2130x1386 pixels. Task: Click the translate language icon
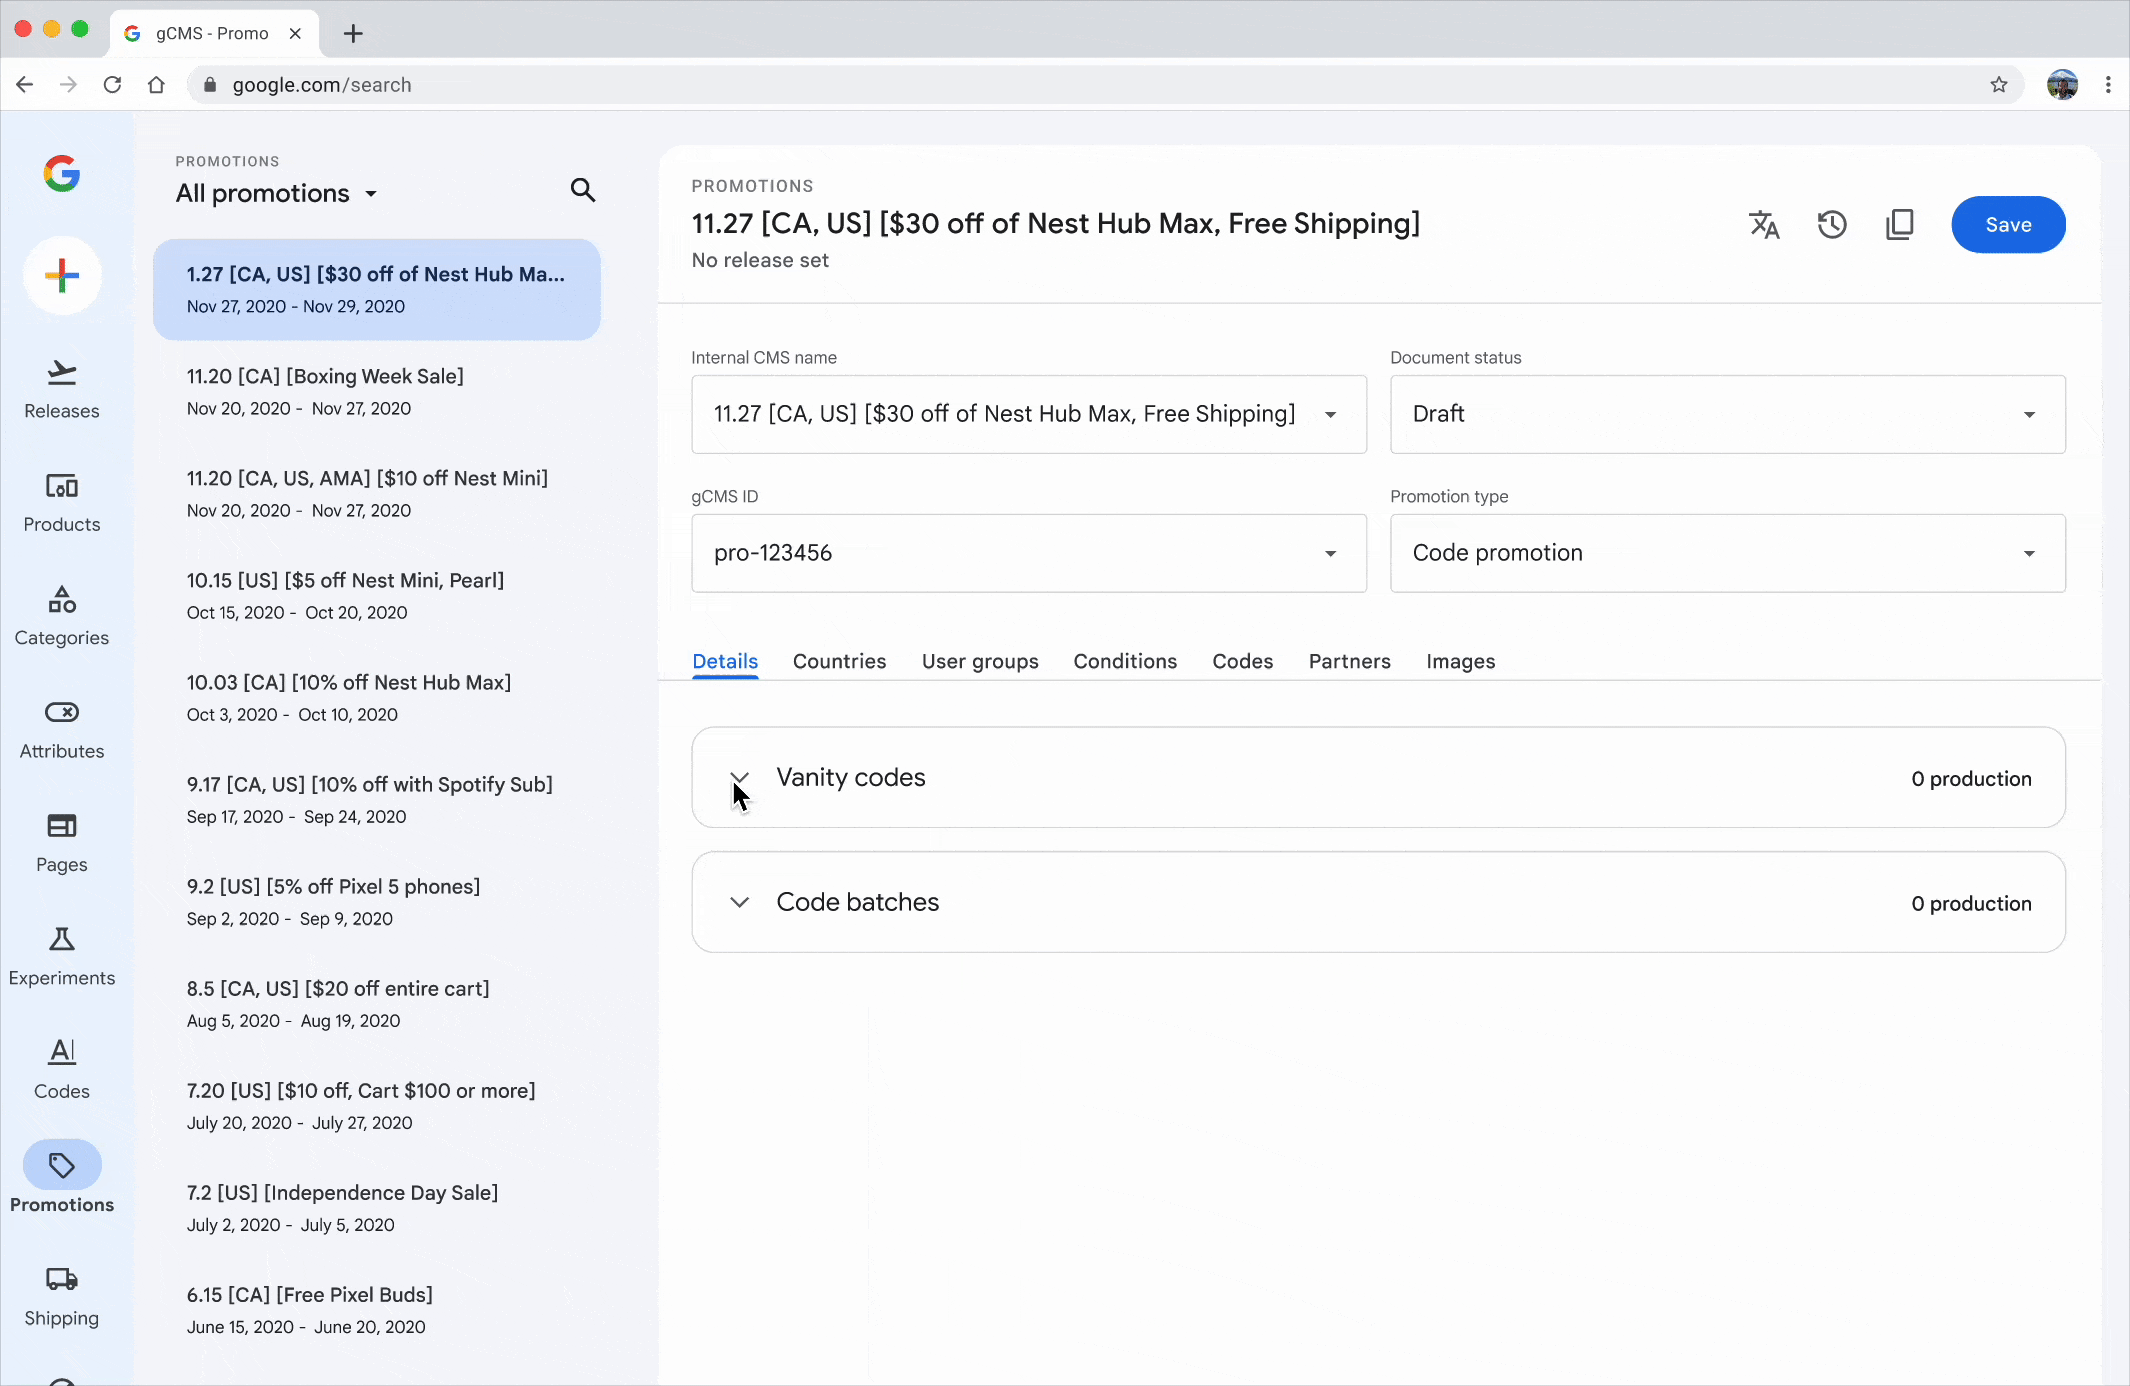pyautogui.click(x=1764, y=225)
